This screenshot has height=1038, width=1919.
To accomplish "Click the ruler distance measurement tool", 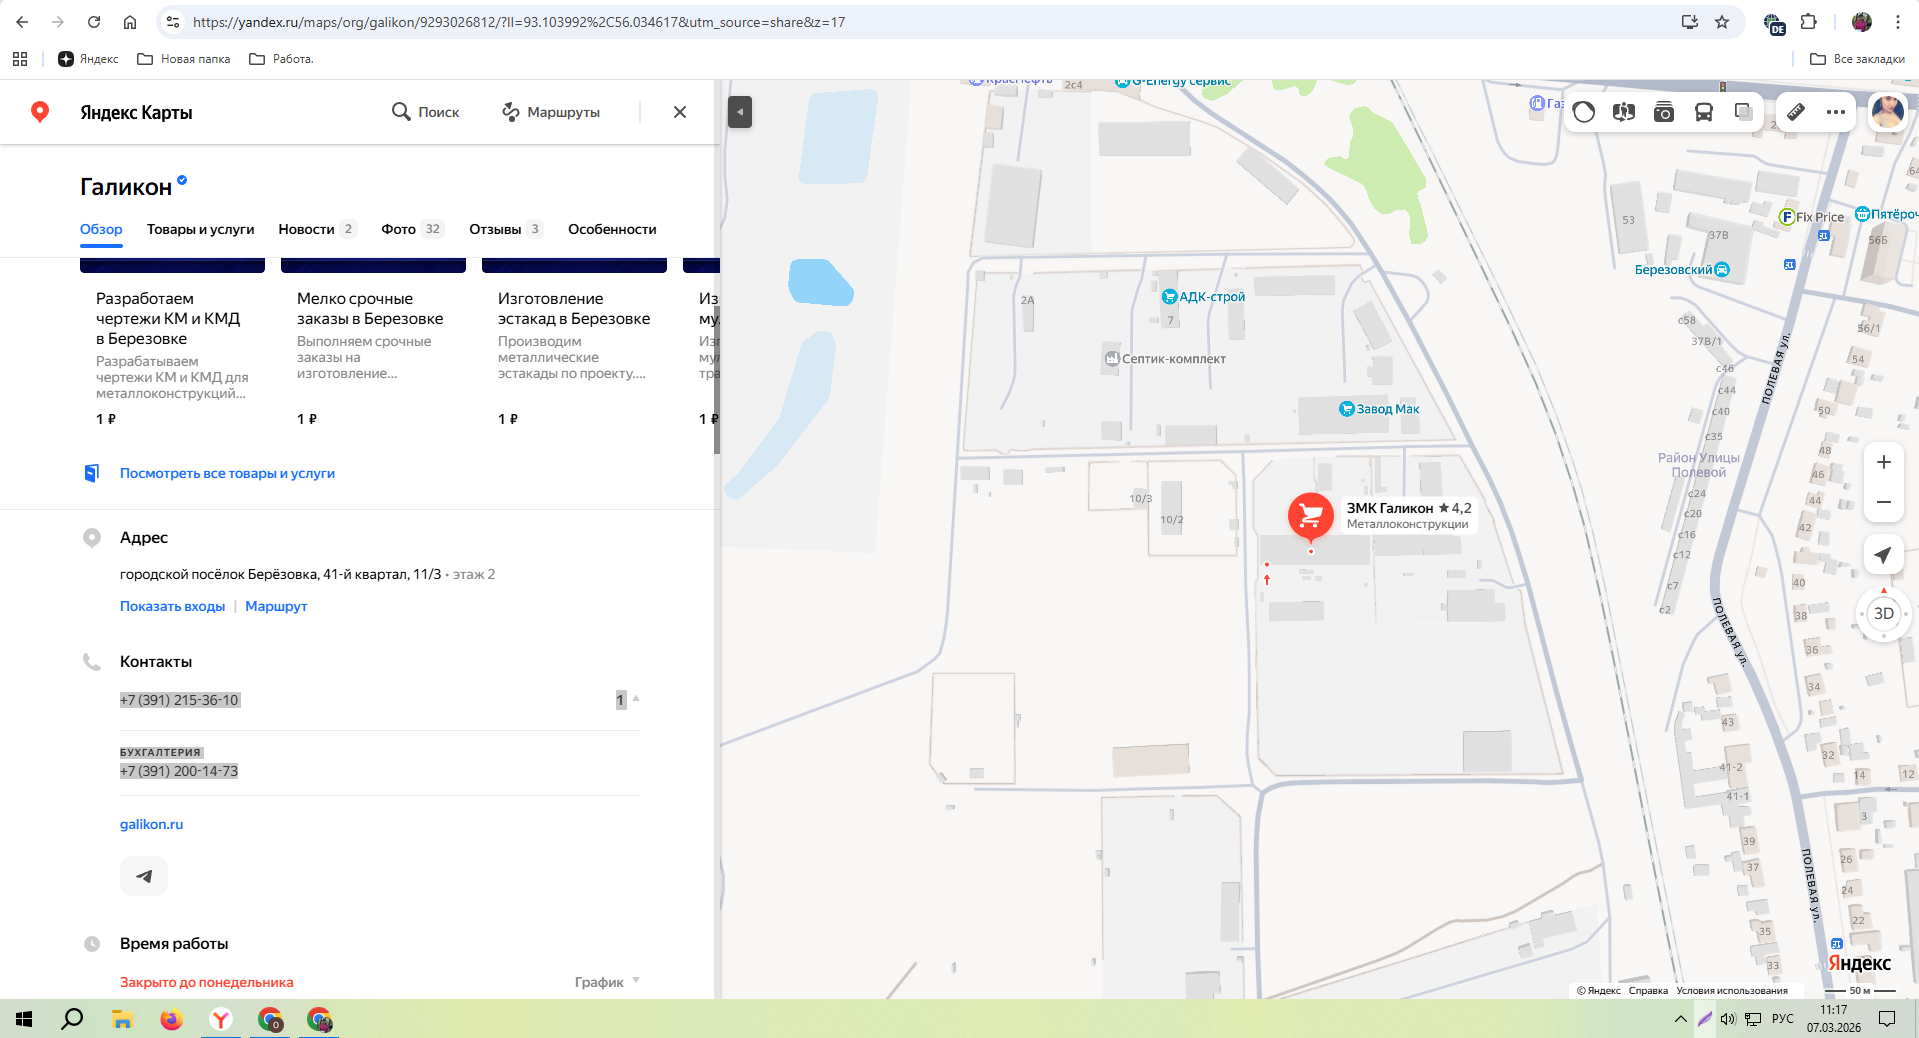I will [x=1796, y=112].
